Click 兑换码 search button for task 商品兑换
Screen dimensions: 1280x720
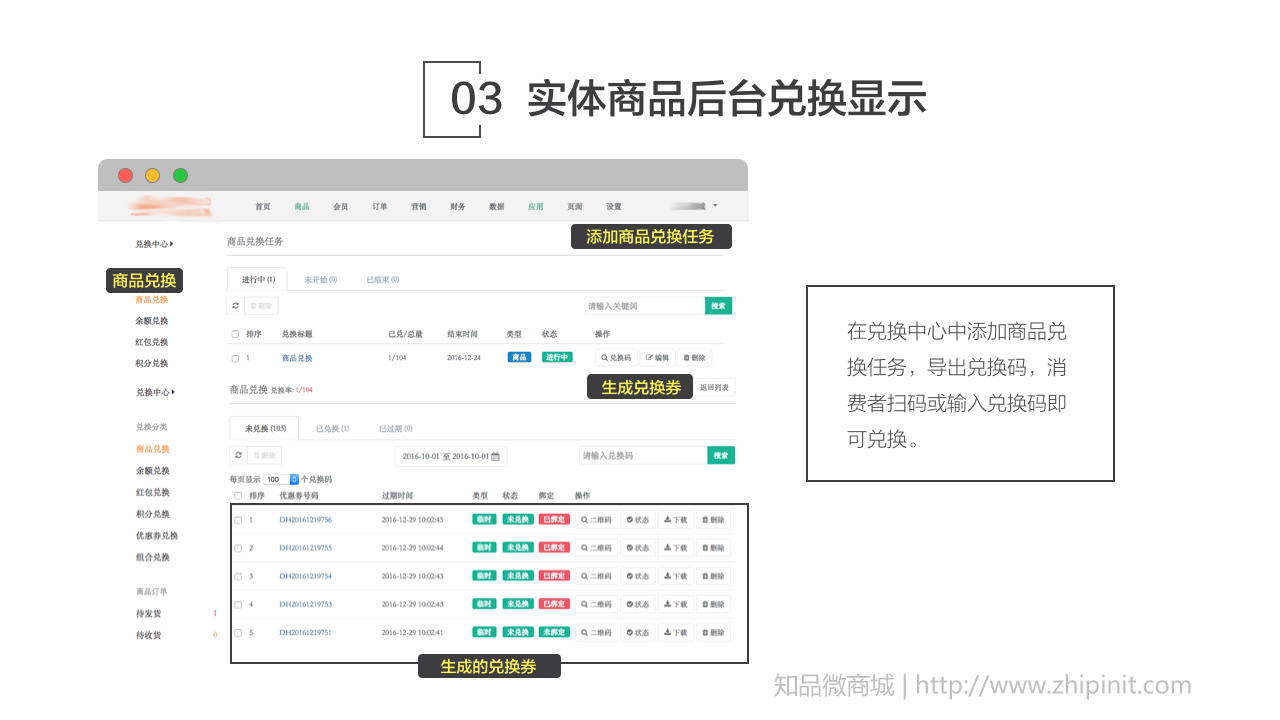tap(616, 357)
